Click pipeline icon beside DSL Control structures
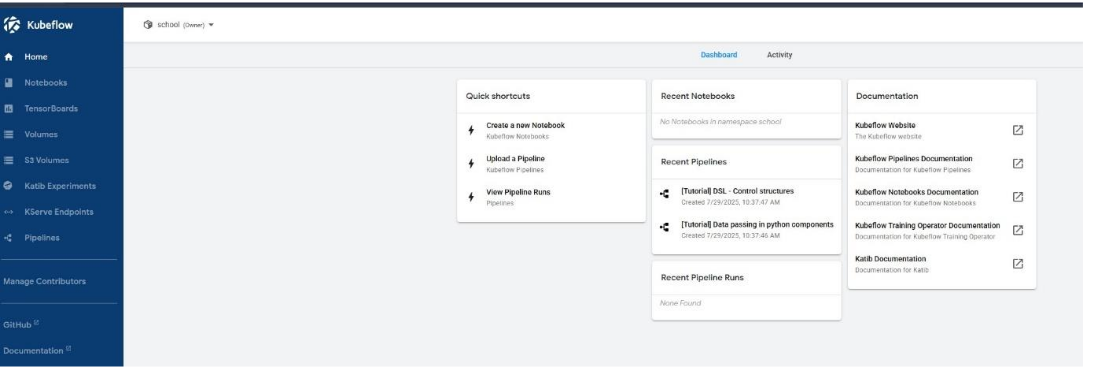Screen dimensions: 1106x377 click(664, 193)
